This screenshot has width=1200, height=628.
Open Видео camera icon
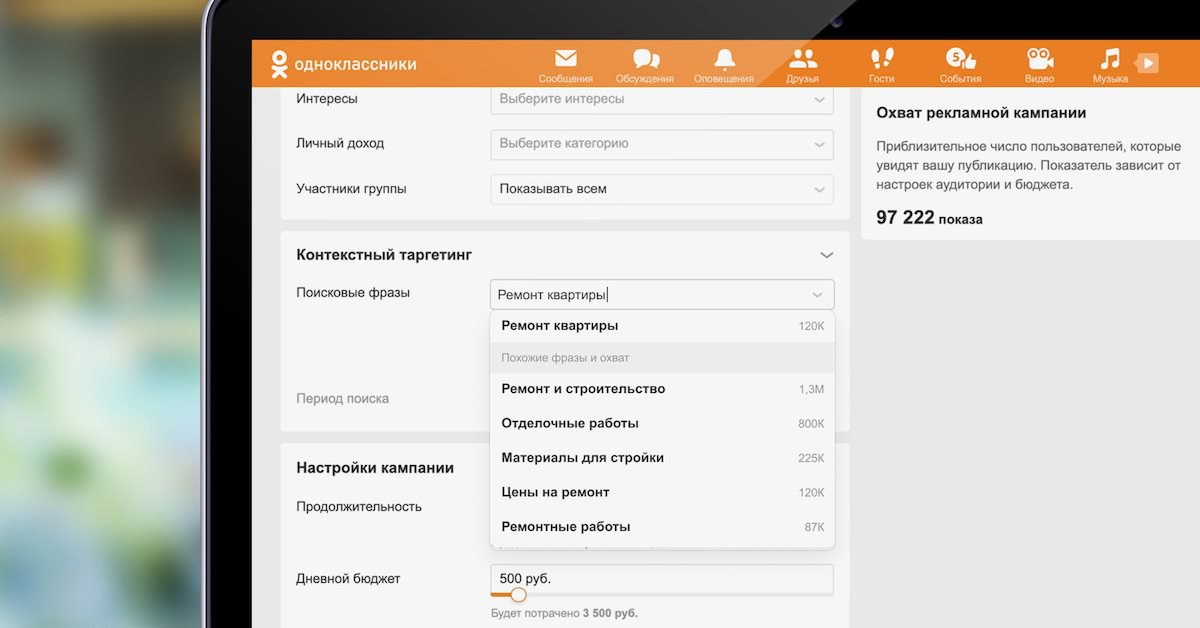1040,58
